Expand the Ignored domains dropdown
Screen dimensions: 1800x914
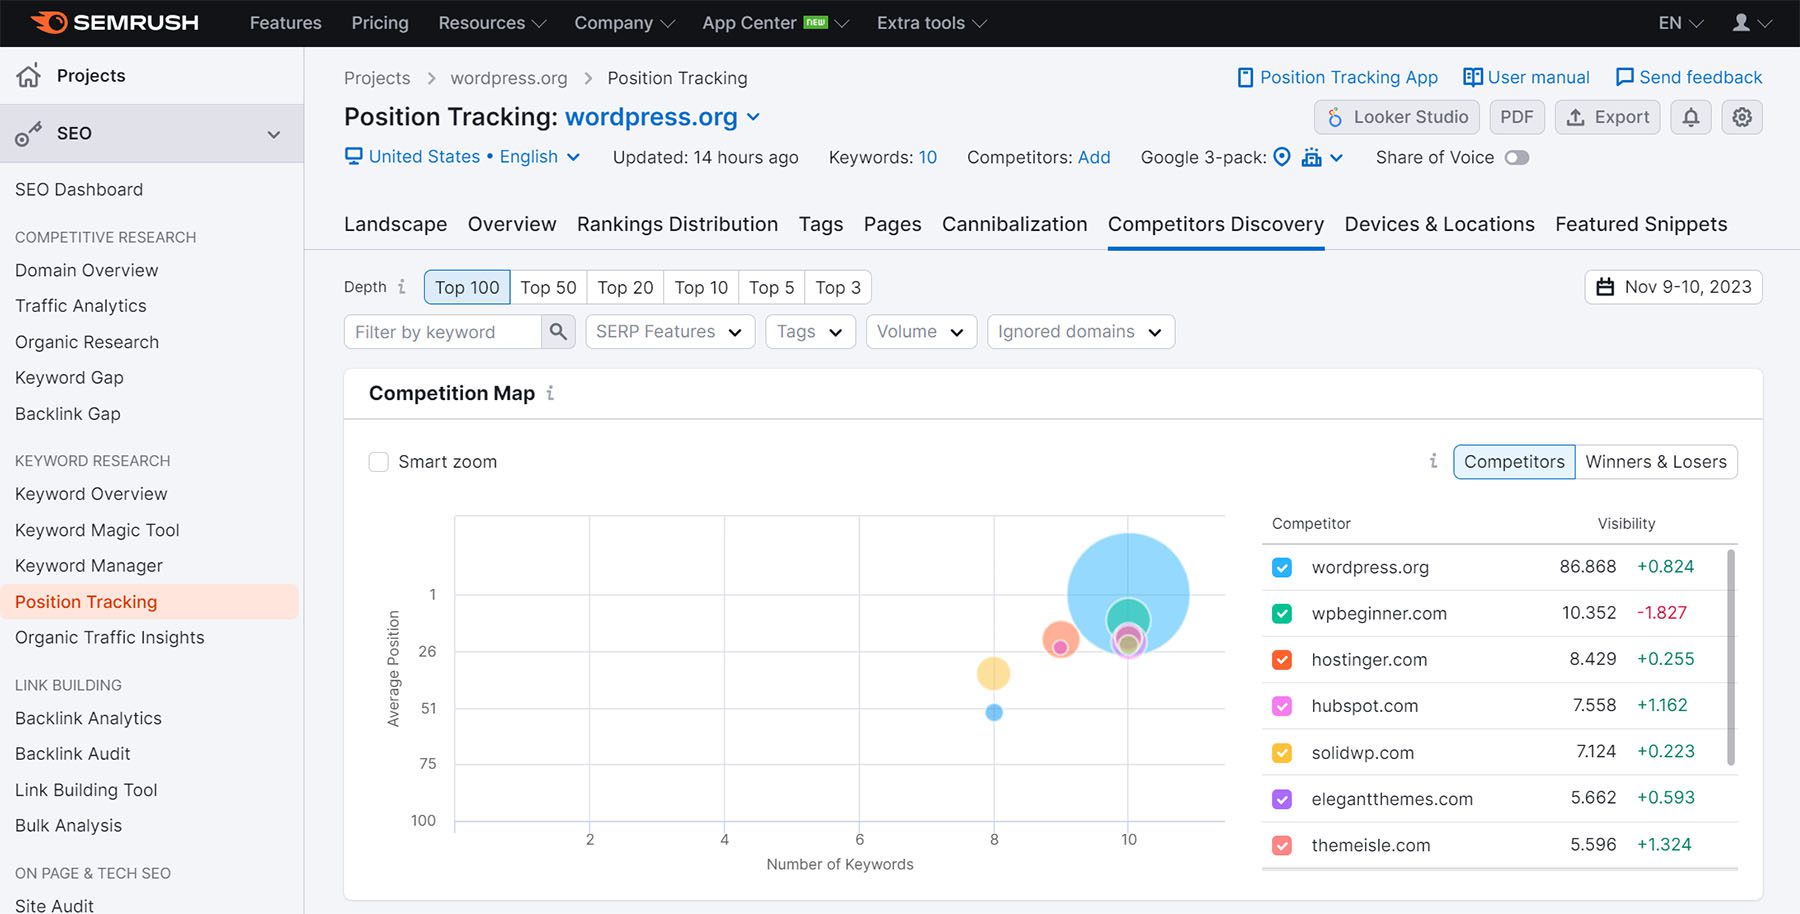1080,331
